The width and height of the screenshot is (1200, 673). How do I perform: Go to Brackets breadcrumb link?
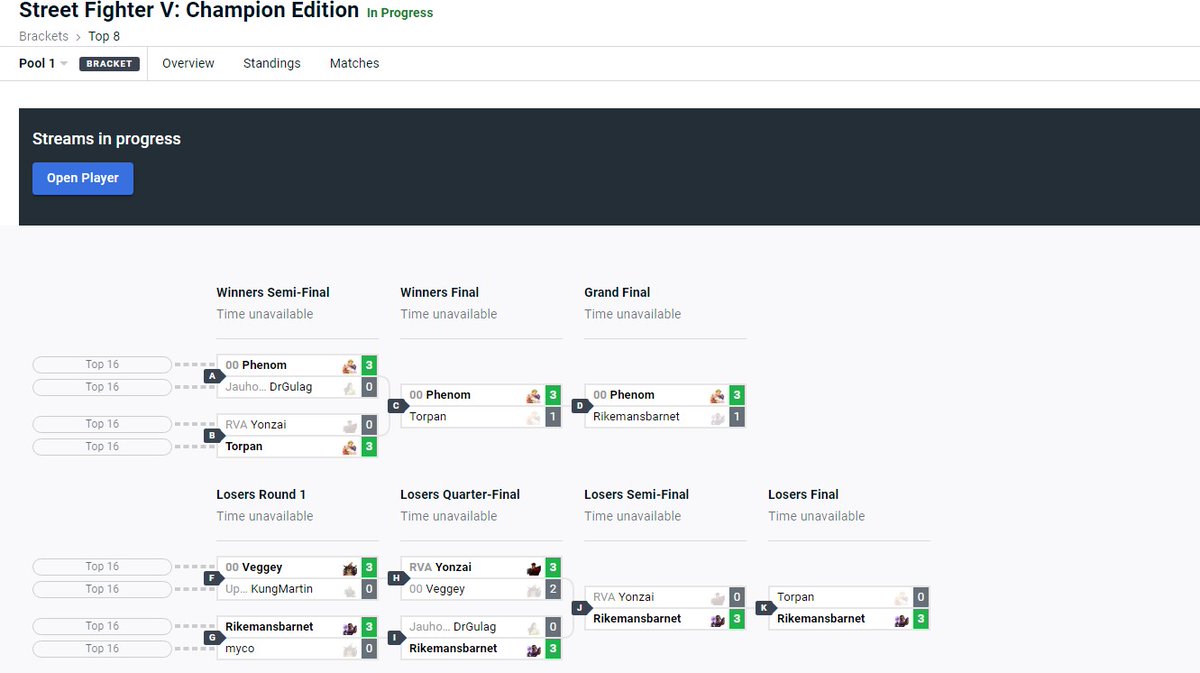coord(44,36)
